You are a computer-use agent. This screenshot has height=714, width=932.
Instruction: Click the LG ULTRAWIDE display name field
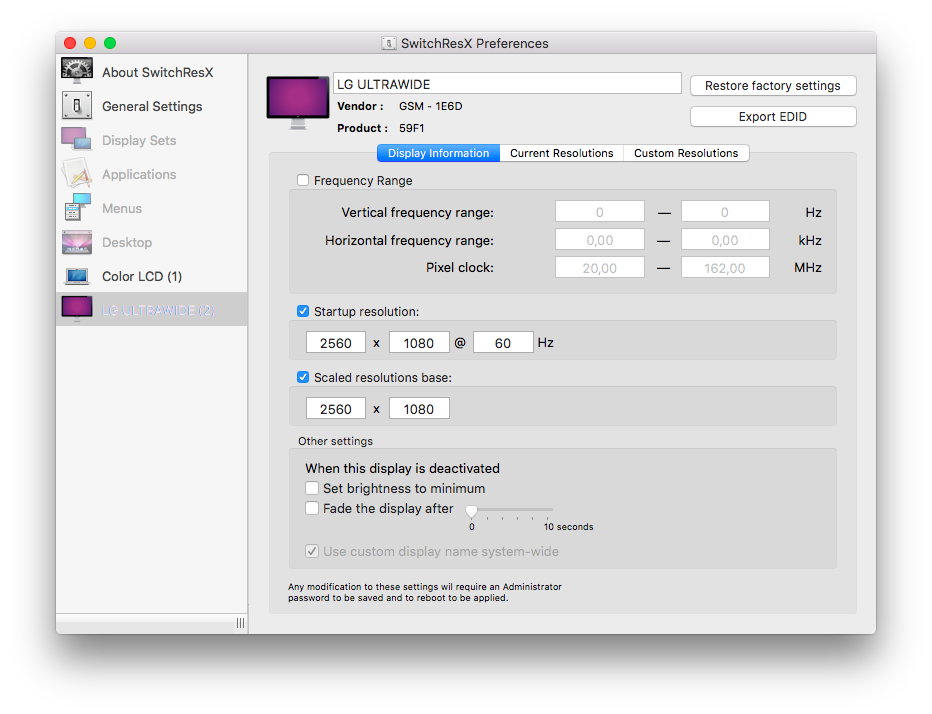pyautogui.click(x=506, y=84)
